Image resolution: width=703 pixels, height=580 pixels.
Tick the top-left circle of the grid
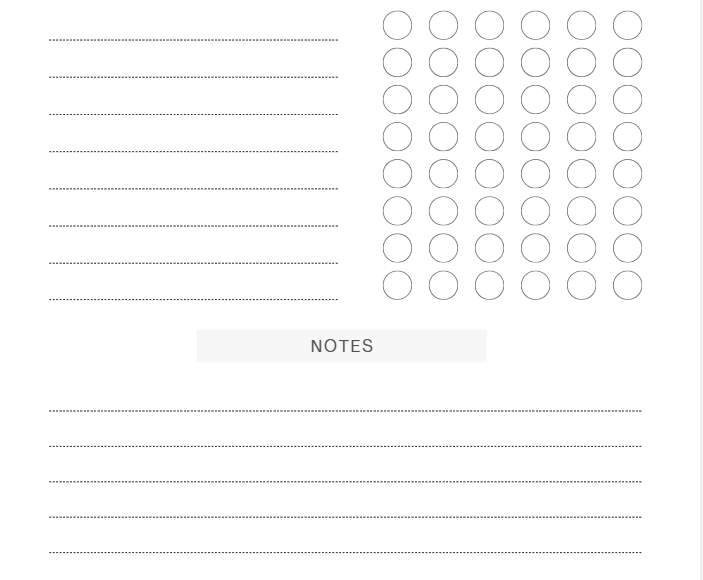point(397,25)
